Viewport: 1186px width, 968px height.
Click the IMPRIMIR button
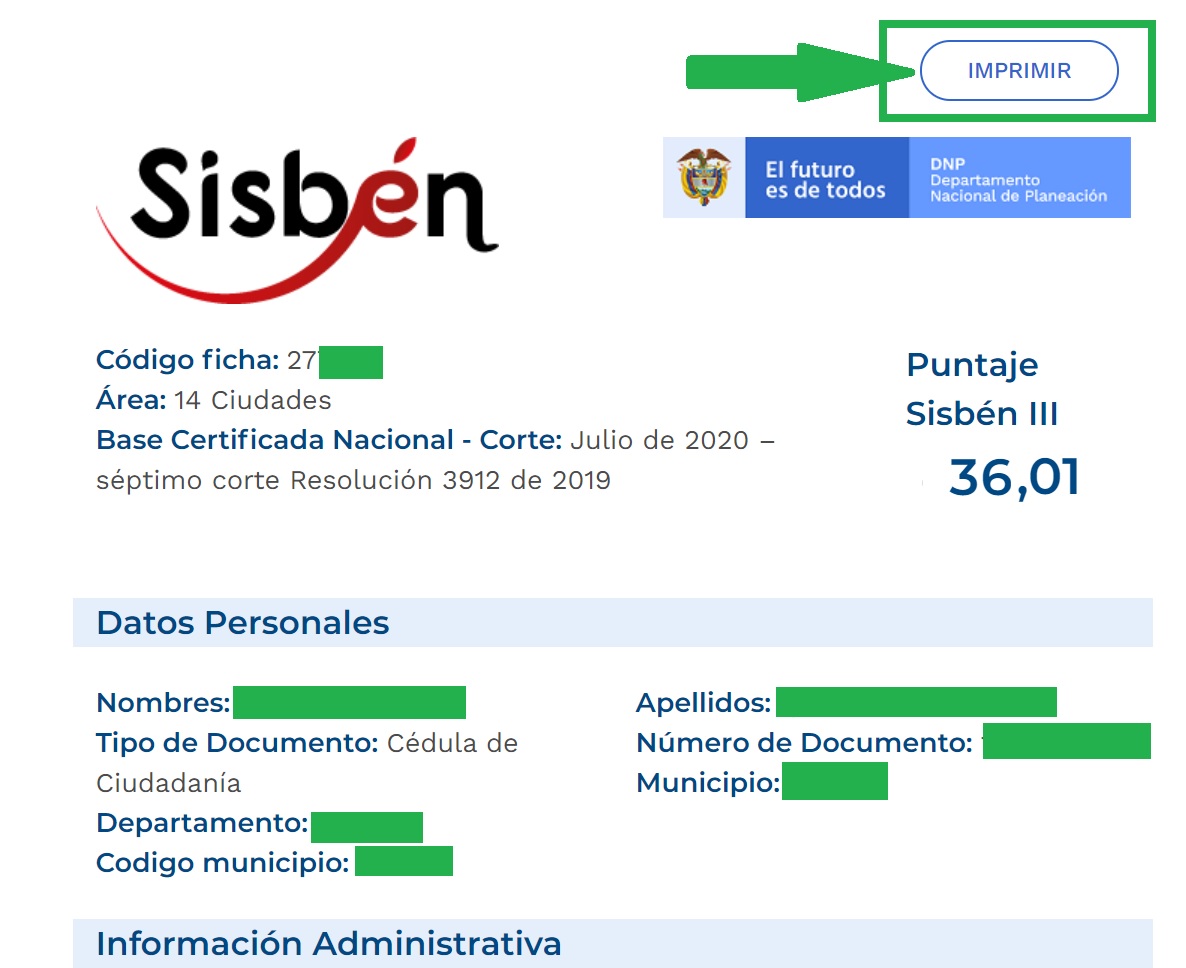[x=1018, y=71]
